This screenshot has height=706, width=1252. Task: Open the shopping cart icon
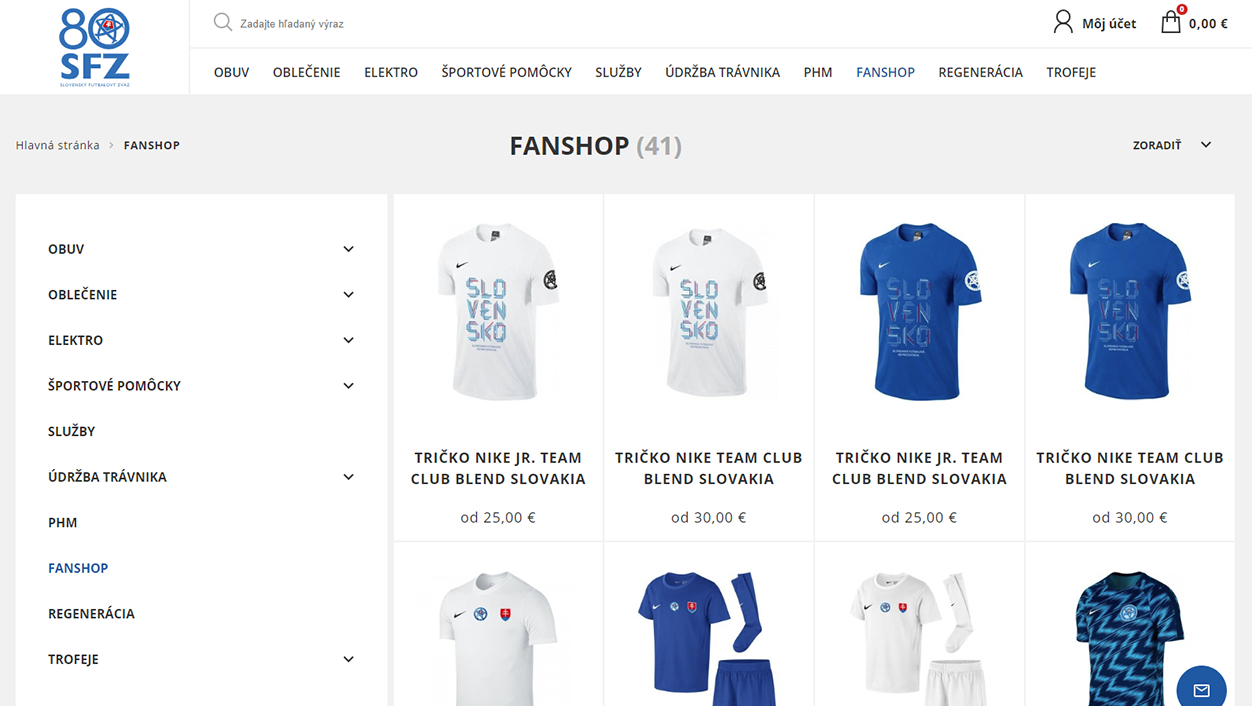[1171, 21]
